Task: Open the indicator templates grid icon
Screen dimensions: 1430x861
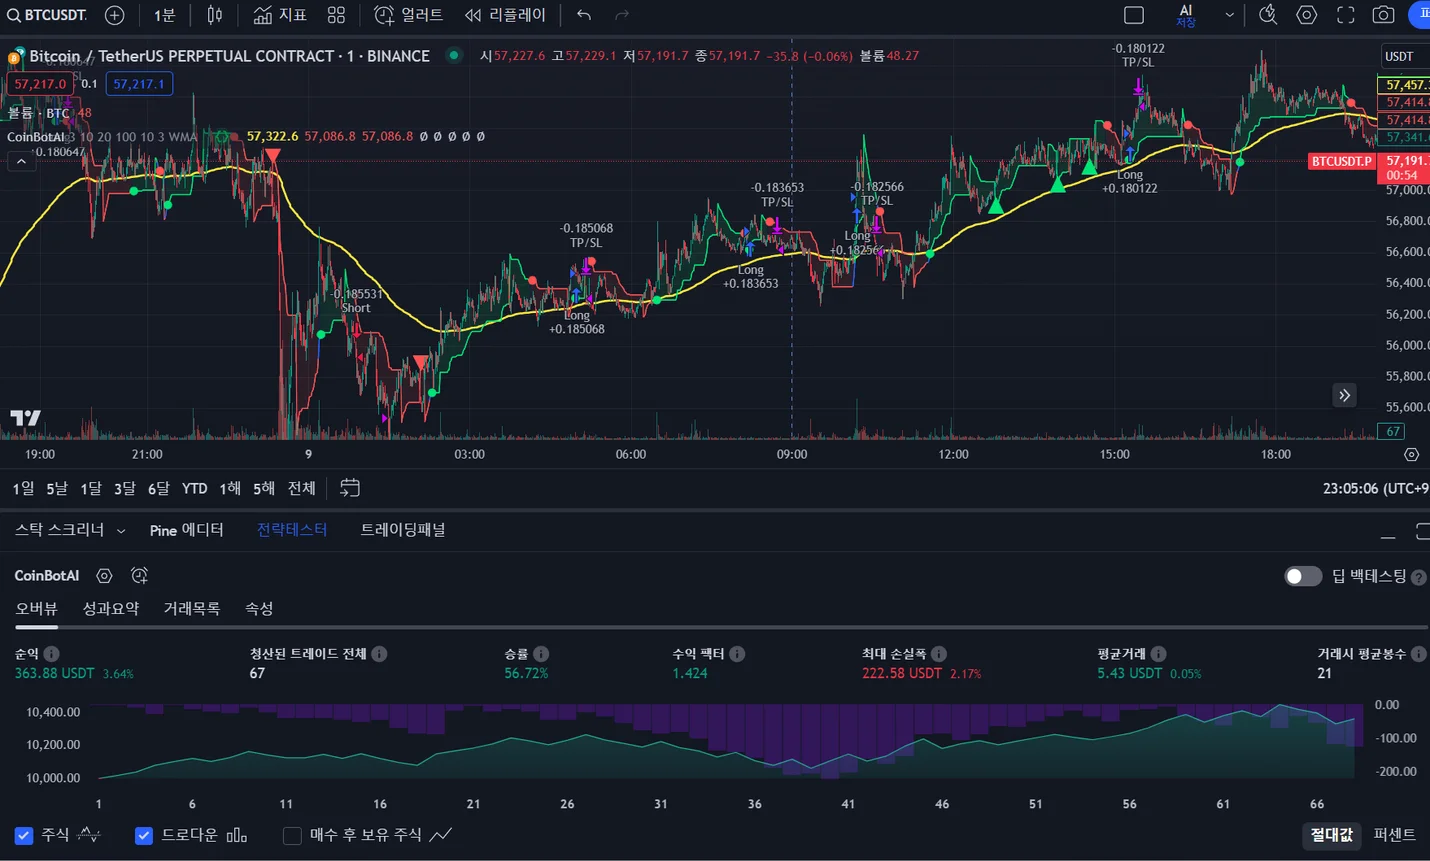Action: click(x=336, y=15)
